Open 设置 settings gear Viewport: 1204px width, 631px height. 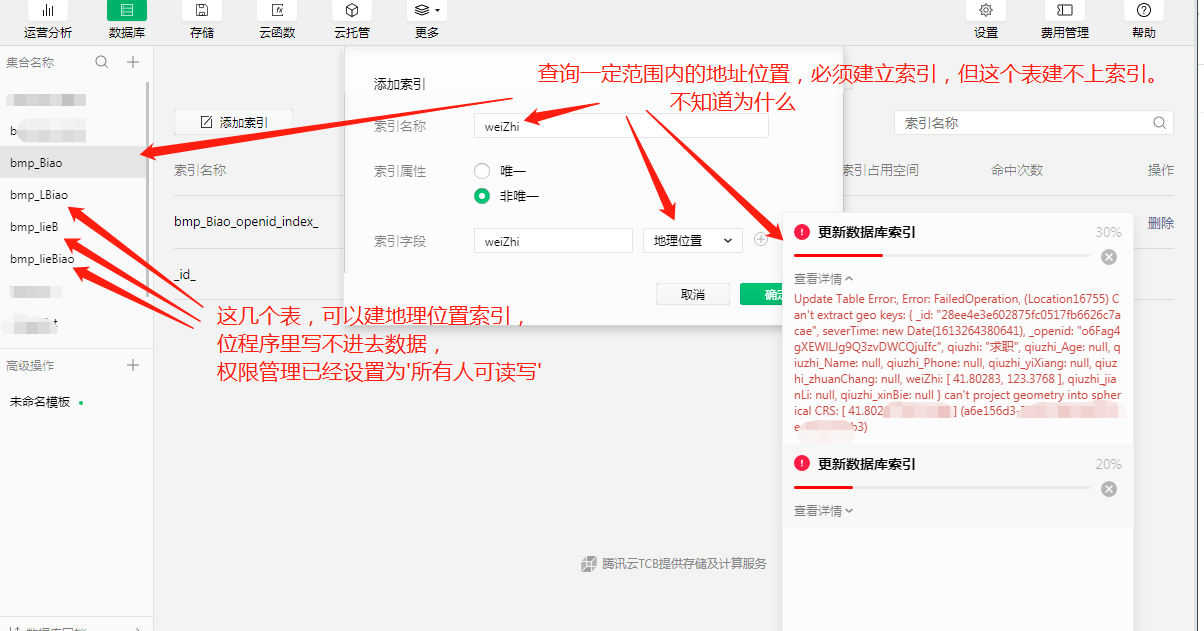[x=986, y=20]
